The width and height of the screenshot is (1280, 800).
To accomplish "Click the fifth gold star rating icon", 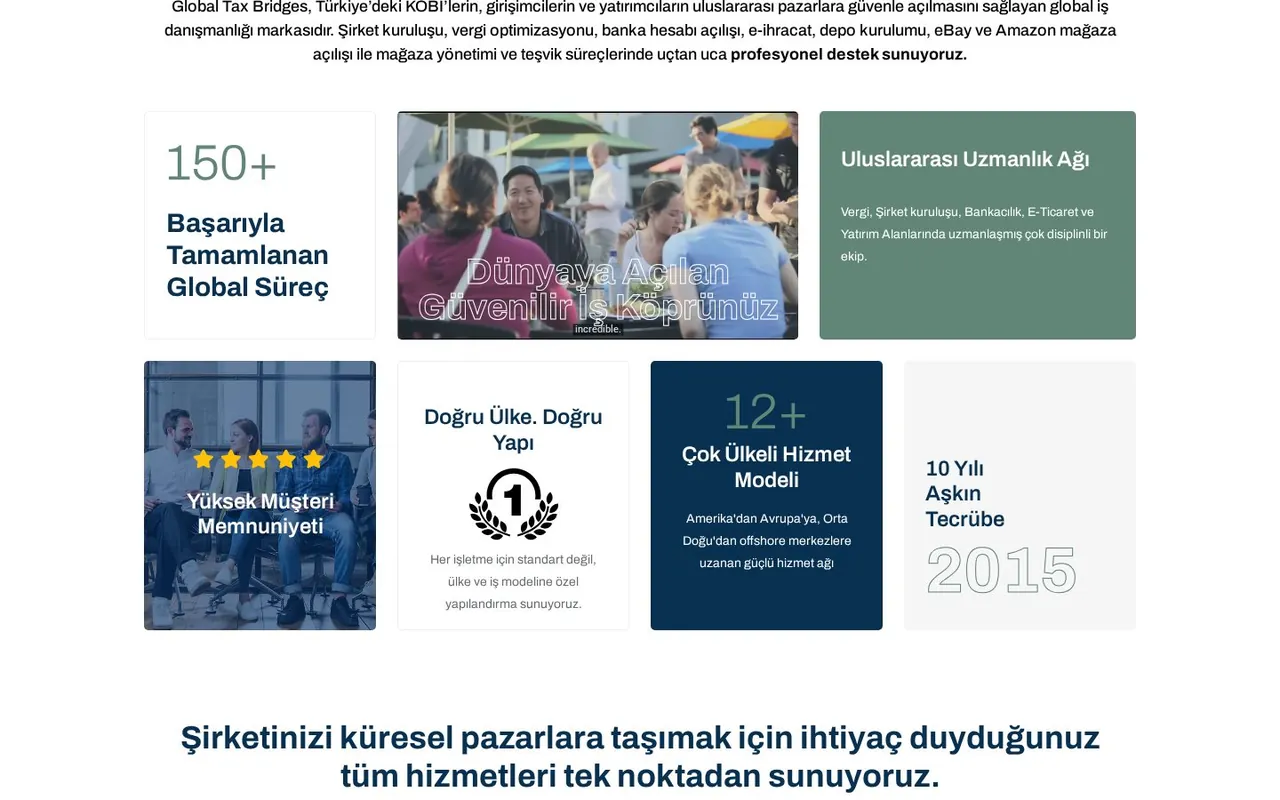I will point(314,459).
